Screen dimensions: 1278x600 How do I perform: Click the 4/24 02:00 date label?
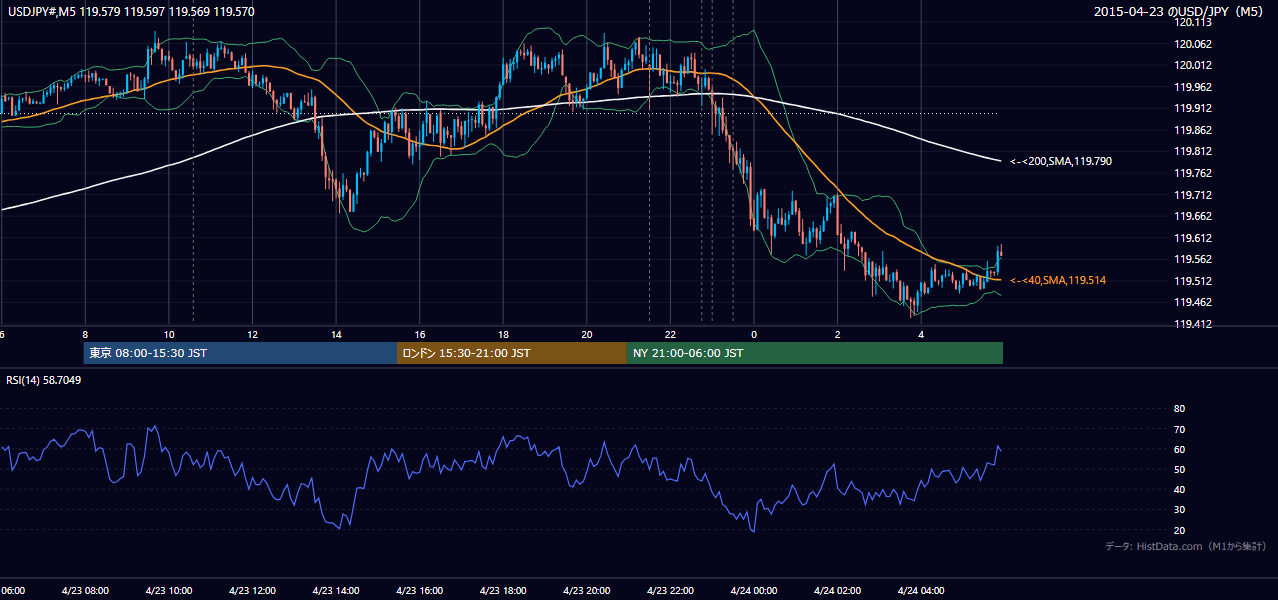837,590
